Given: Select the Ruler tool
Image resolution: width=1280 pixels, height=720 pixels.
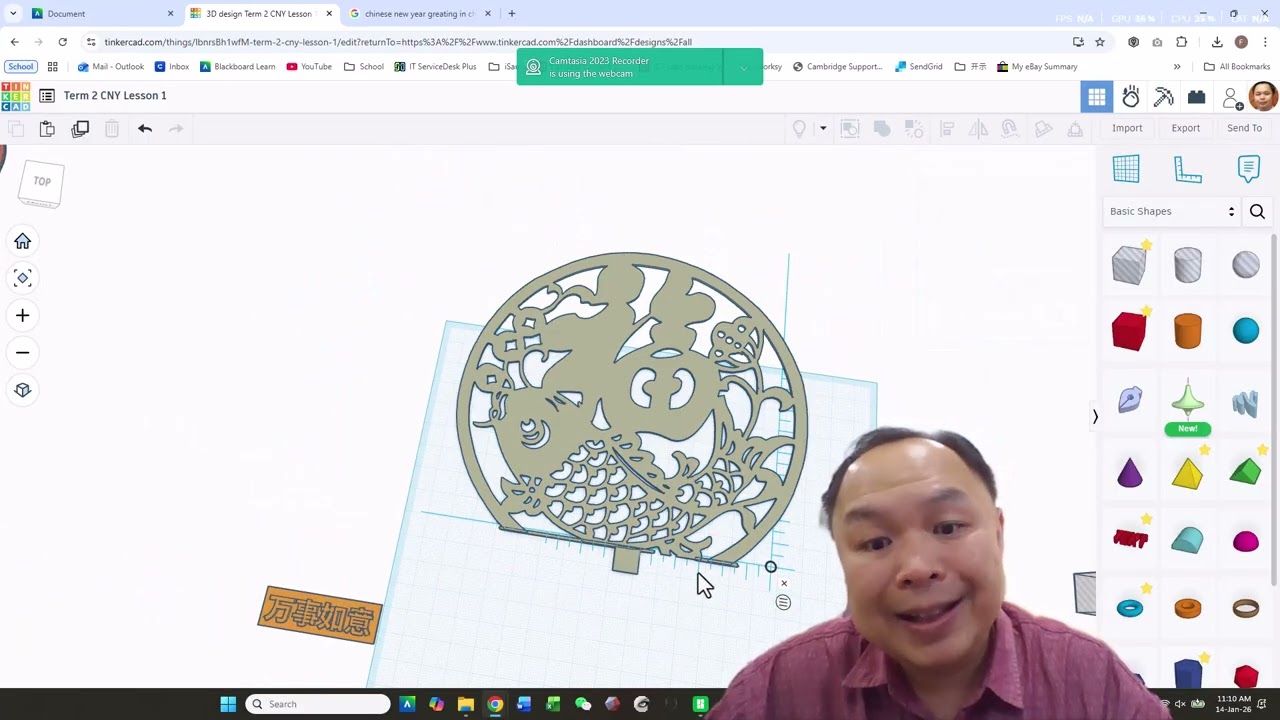Looking at the screenshot, I should 1187,169.
